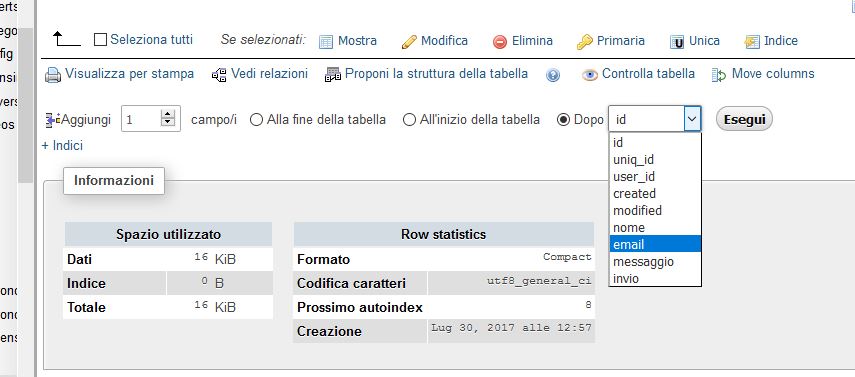This screenshot has height=377, width=855.
Task: Click the Mostra link
Action: coord(357,41)
